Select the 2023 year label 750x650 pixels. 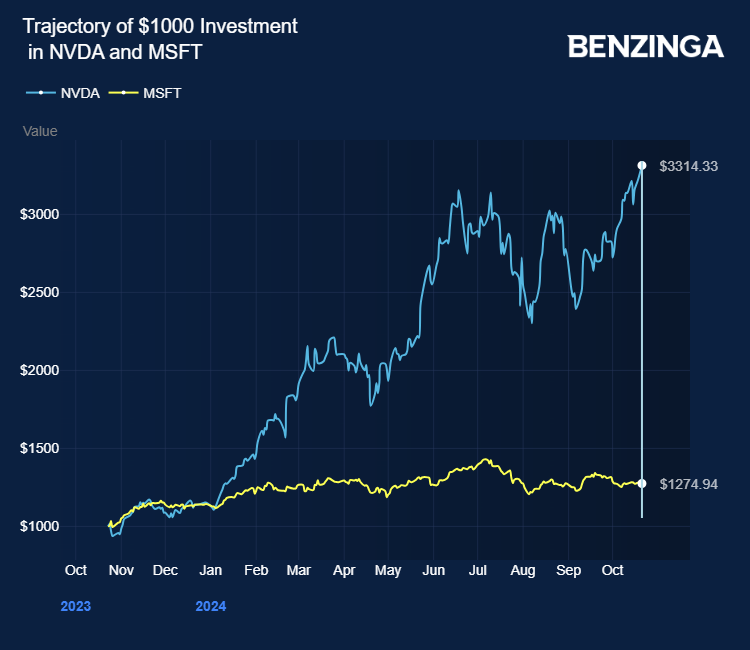pyautogui.click(x=75, y=606)
